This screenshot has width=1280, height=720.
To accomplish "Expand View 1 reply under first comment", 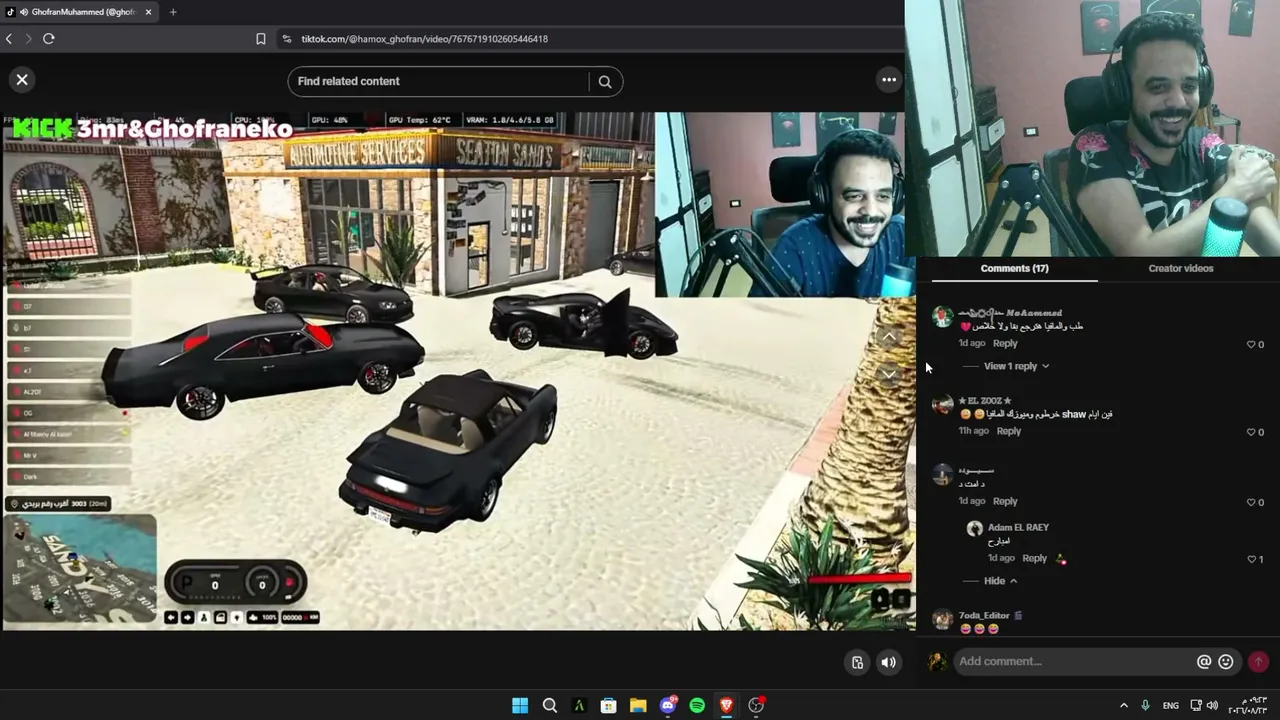I will 1016,366.
